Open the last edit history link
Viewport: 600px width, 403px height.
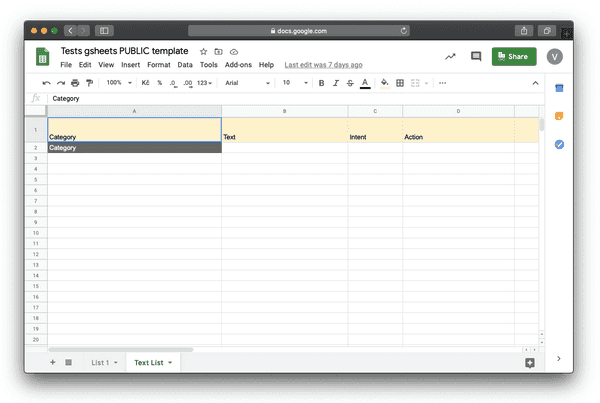coord(323,65)
